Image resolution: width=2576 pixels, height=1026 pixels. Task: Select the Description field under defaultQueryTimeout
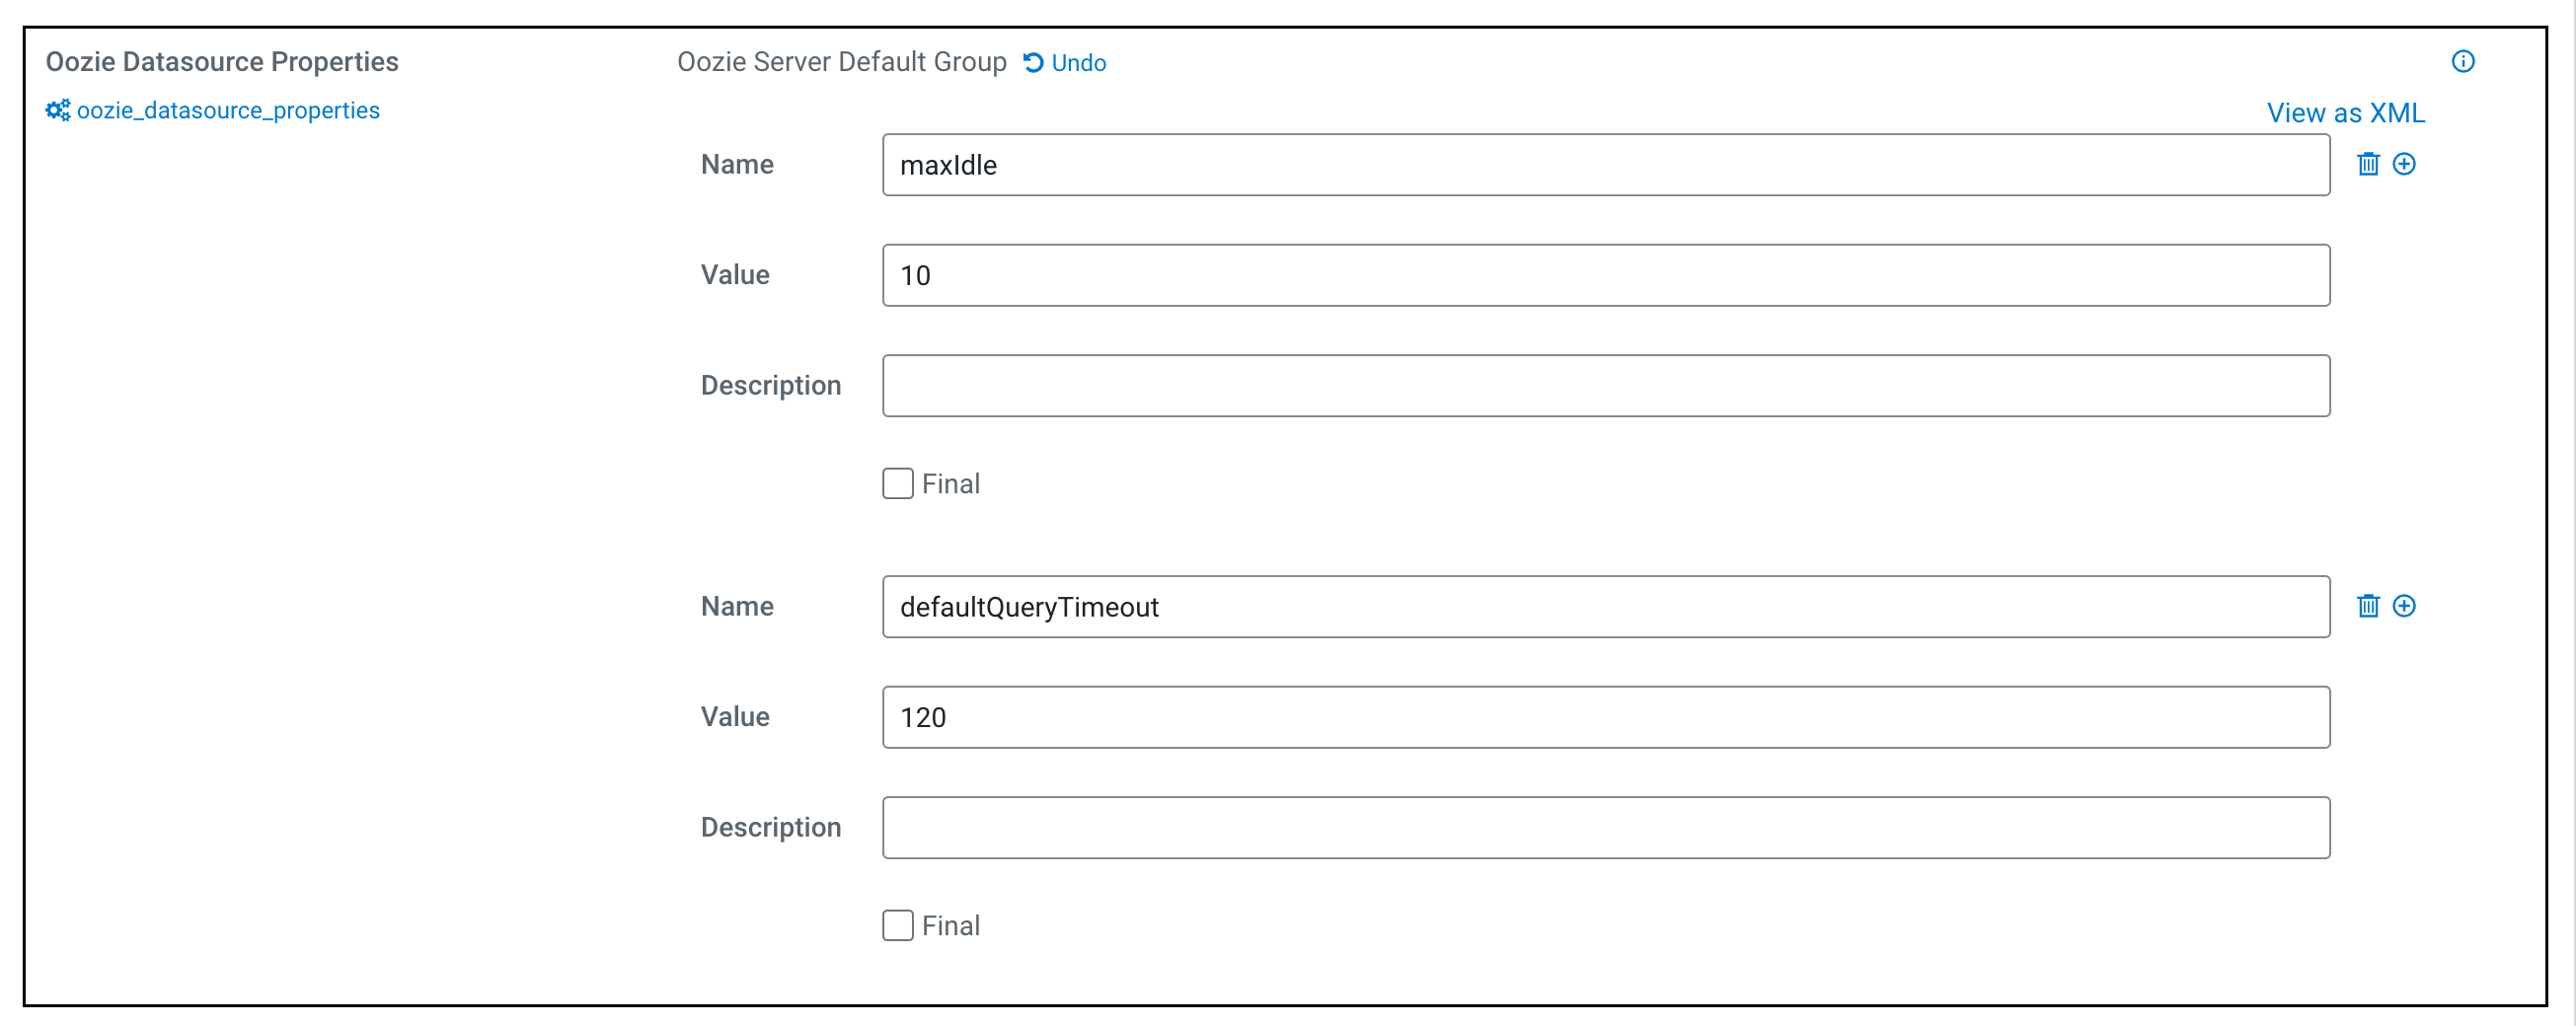coord(1605,828)
